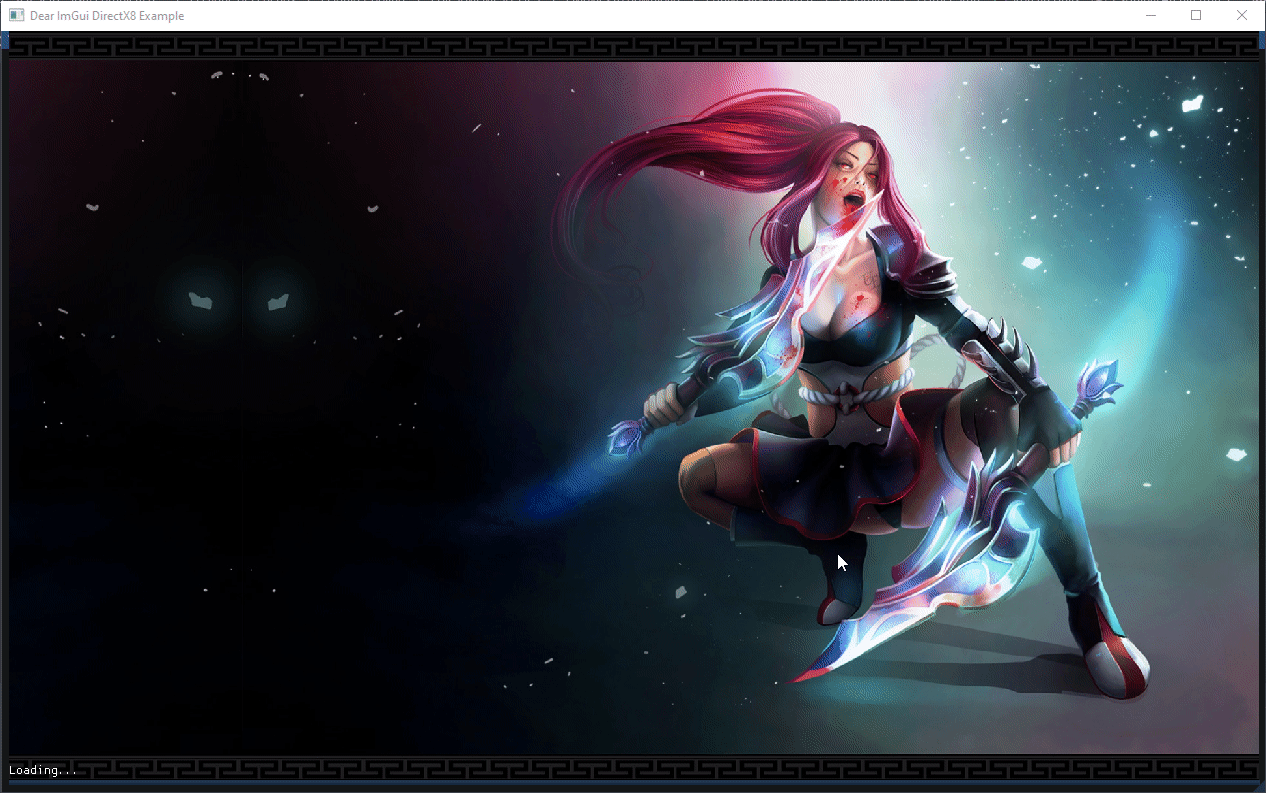Image resolution: width=1266 pixels, height=793 pixels.
Task: Maximize the Dear ImGui DirectX8 window
Action: click(1196, 16)
